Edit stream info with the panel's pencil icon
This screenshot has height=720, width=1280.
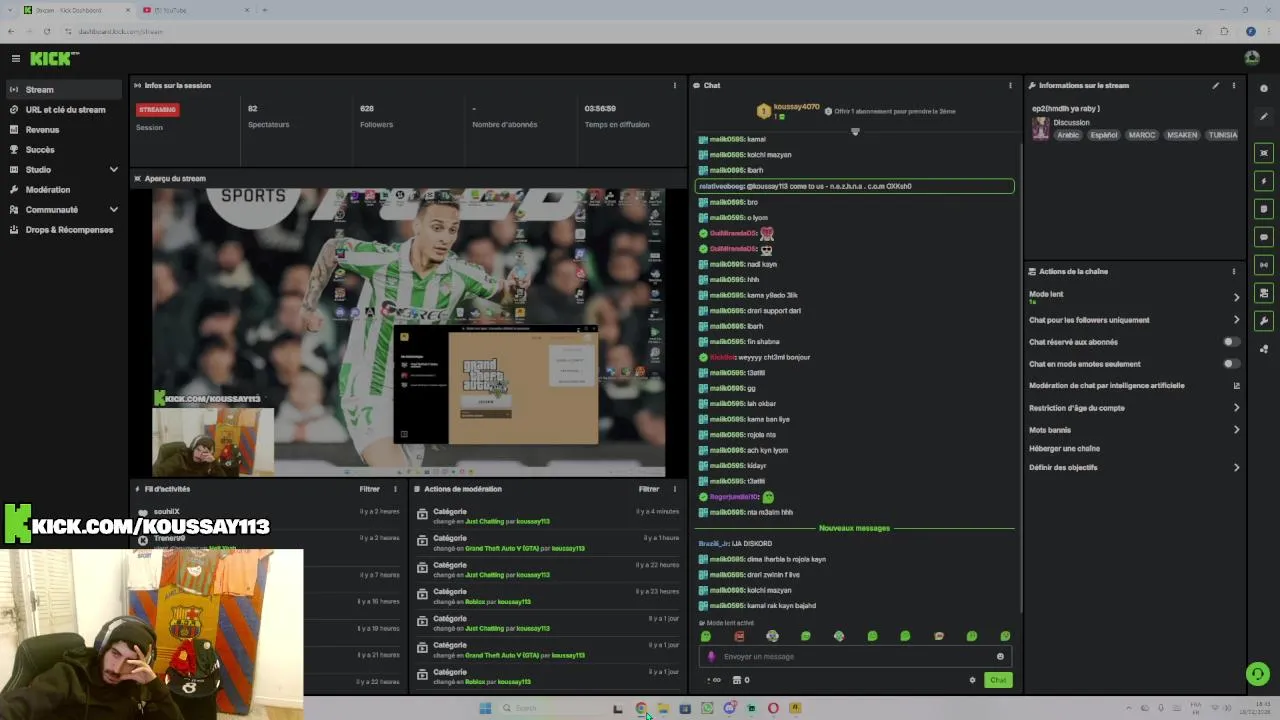(x=1216, y=85)
